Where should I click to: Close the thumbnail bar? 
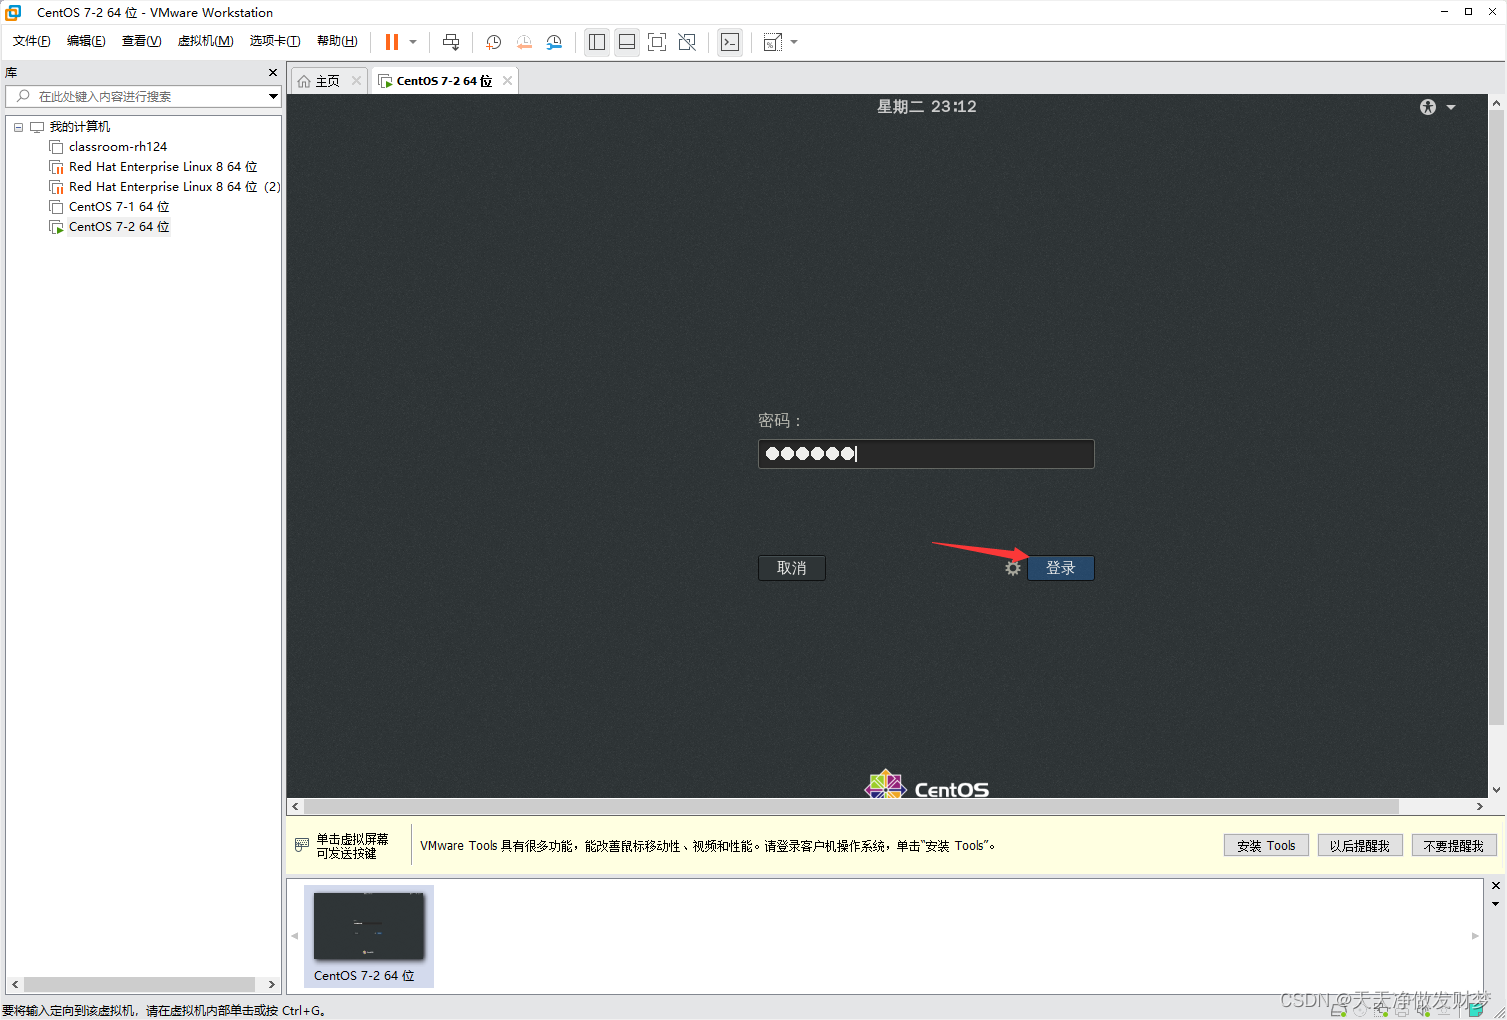coord(1496,886)
